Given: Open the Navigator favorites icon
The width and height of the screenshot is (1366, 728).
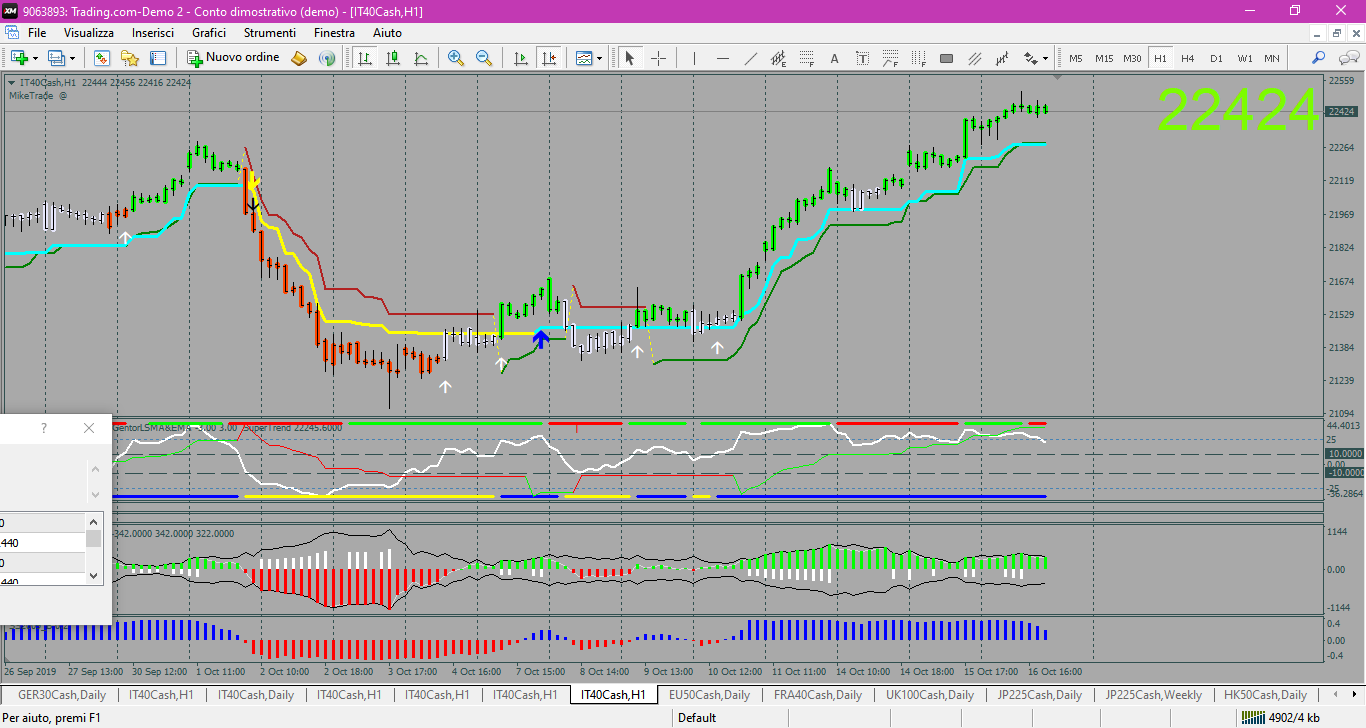Looking at the screenshot, I should [x=130, y=58].
